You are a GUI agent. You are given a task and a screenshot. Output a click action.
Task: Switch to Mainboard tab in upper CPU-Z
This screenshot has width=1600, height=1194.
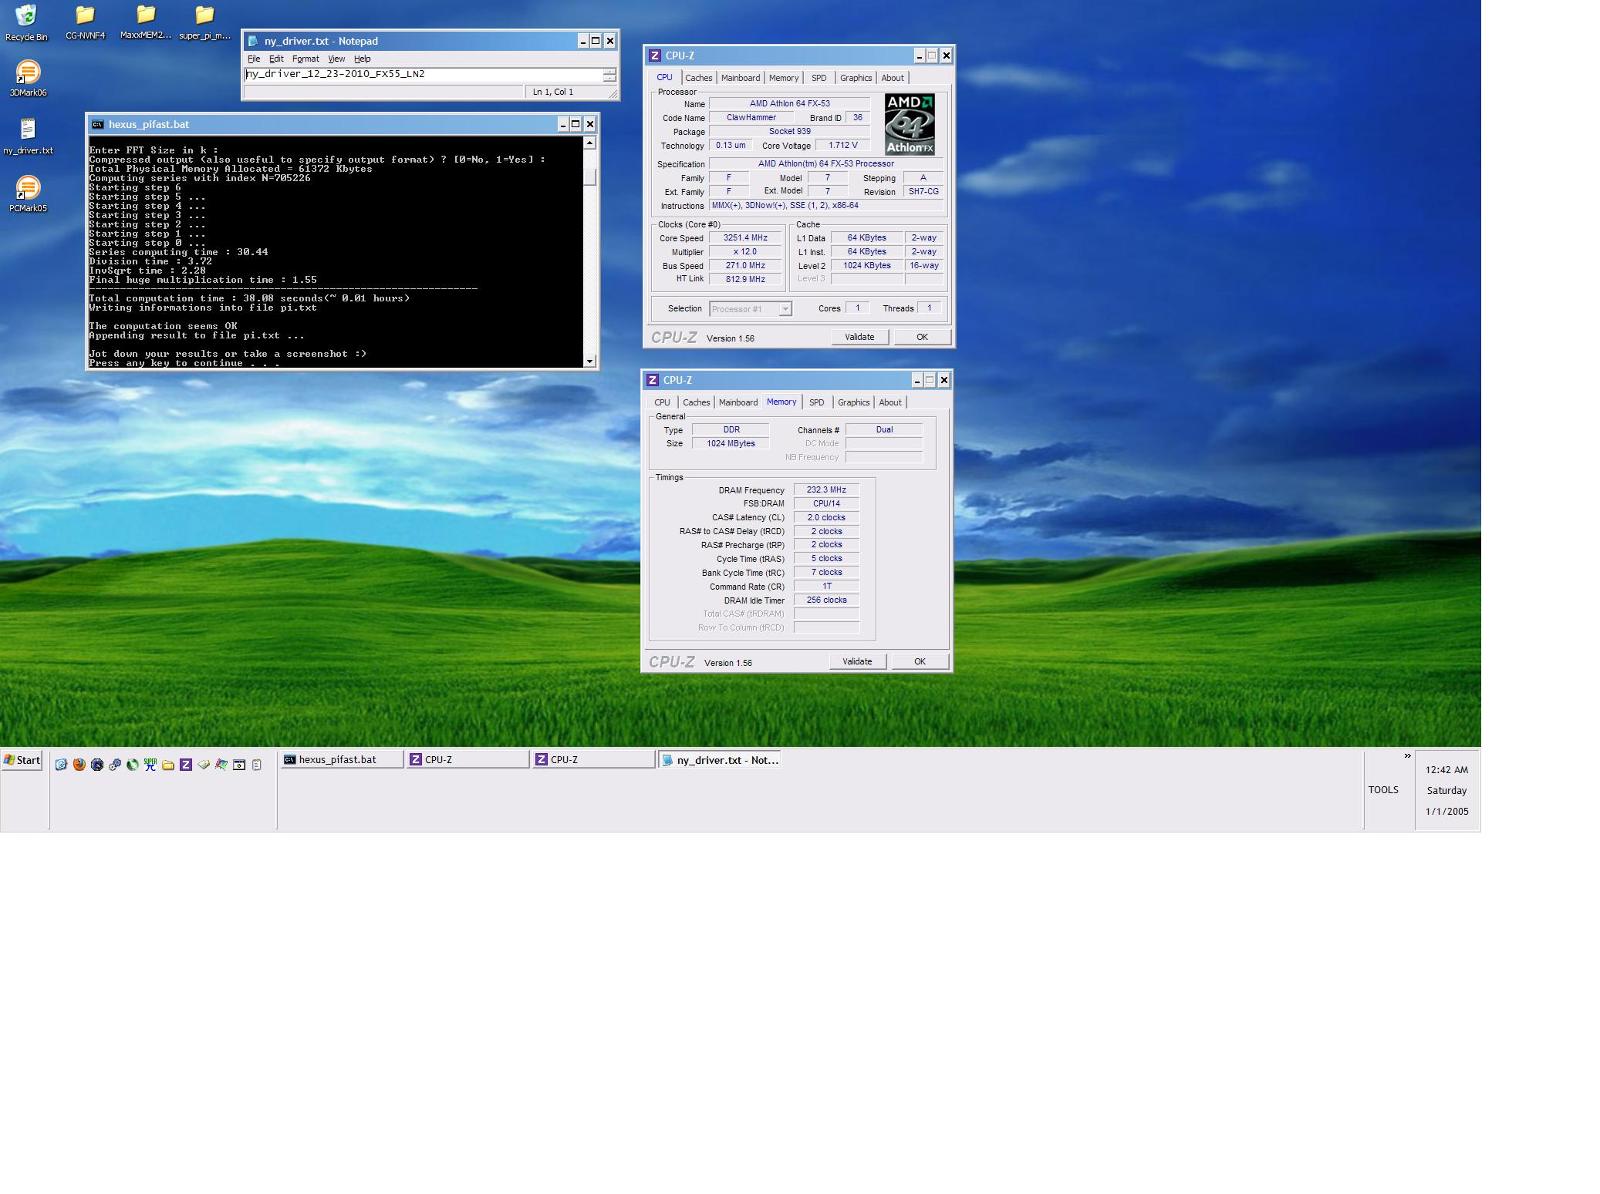point(741,78)
